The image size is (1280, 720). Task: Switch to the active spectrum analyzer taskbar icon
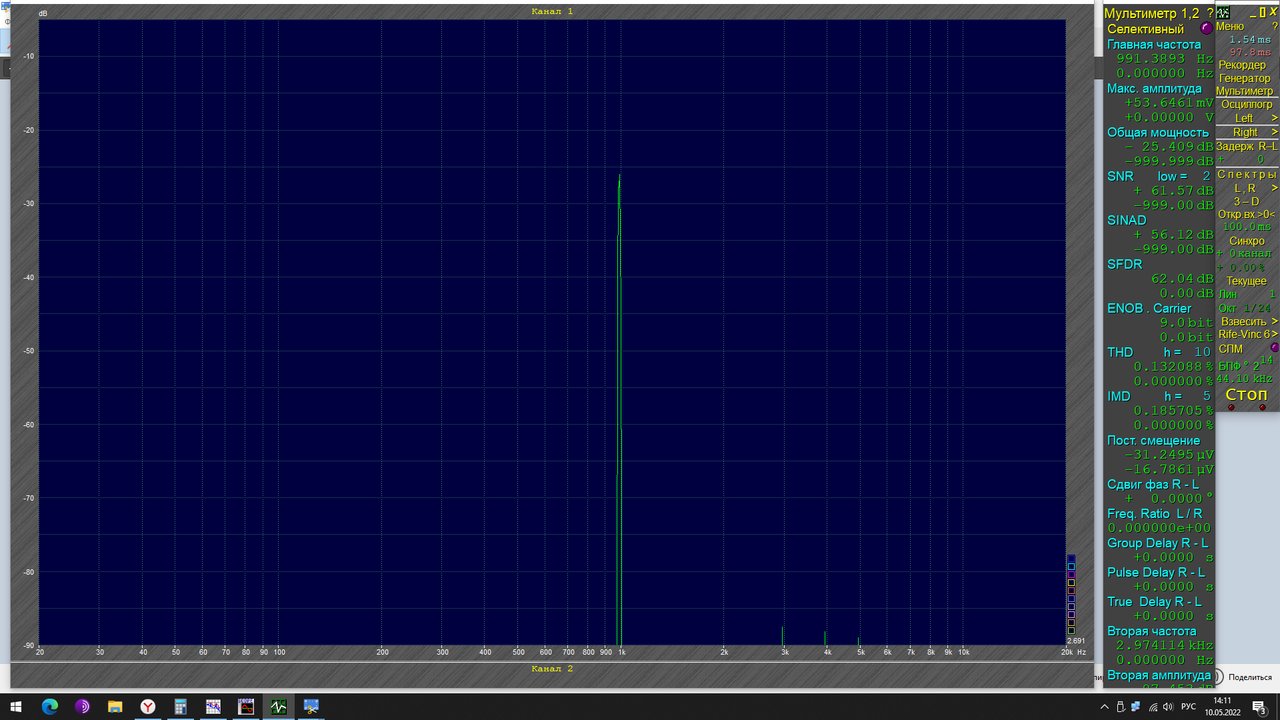278,707
